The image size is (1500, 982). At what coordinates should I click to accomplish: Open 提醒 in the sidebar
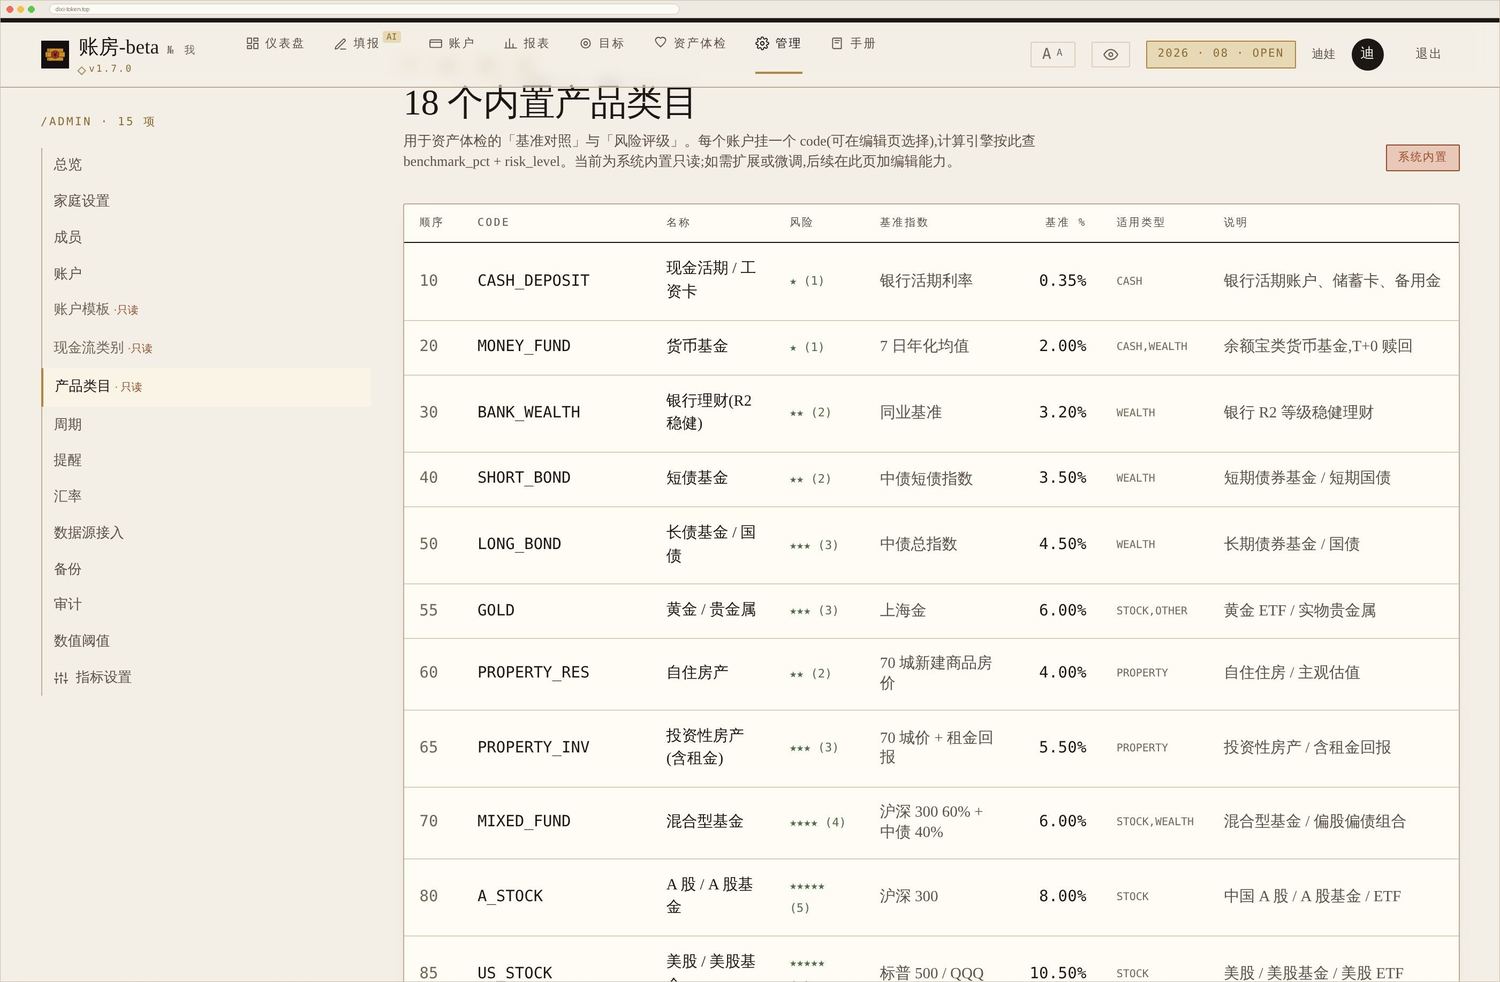pos(68,460)
